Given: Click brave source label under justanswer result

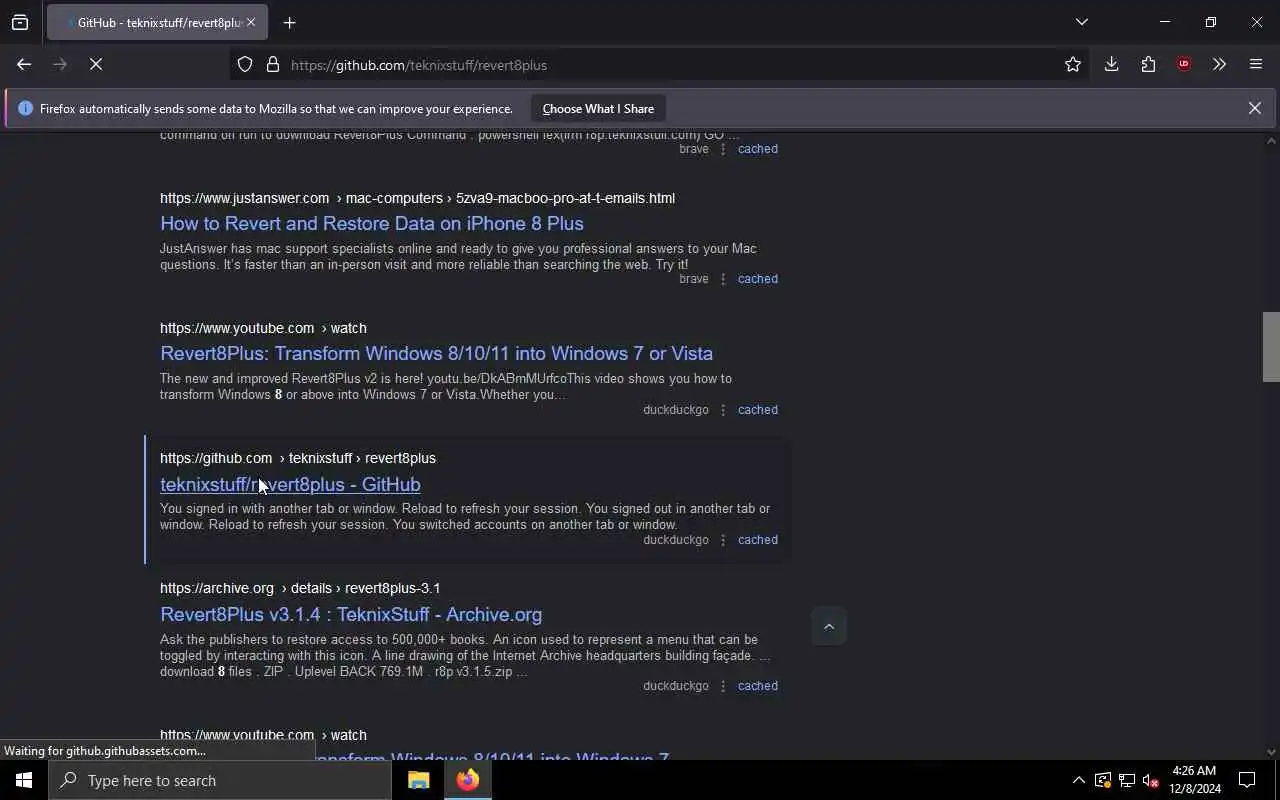Looking at the screenshot, I should pos(694,279).
